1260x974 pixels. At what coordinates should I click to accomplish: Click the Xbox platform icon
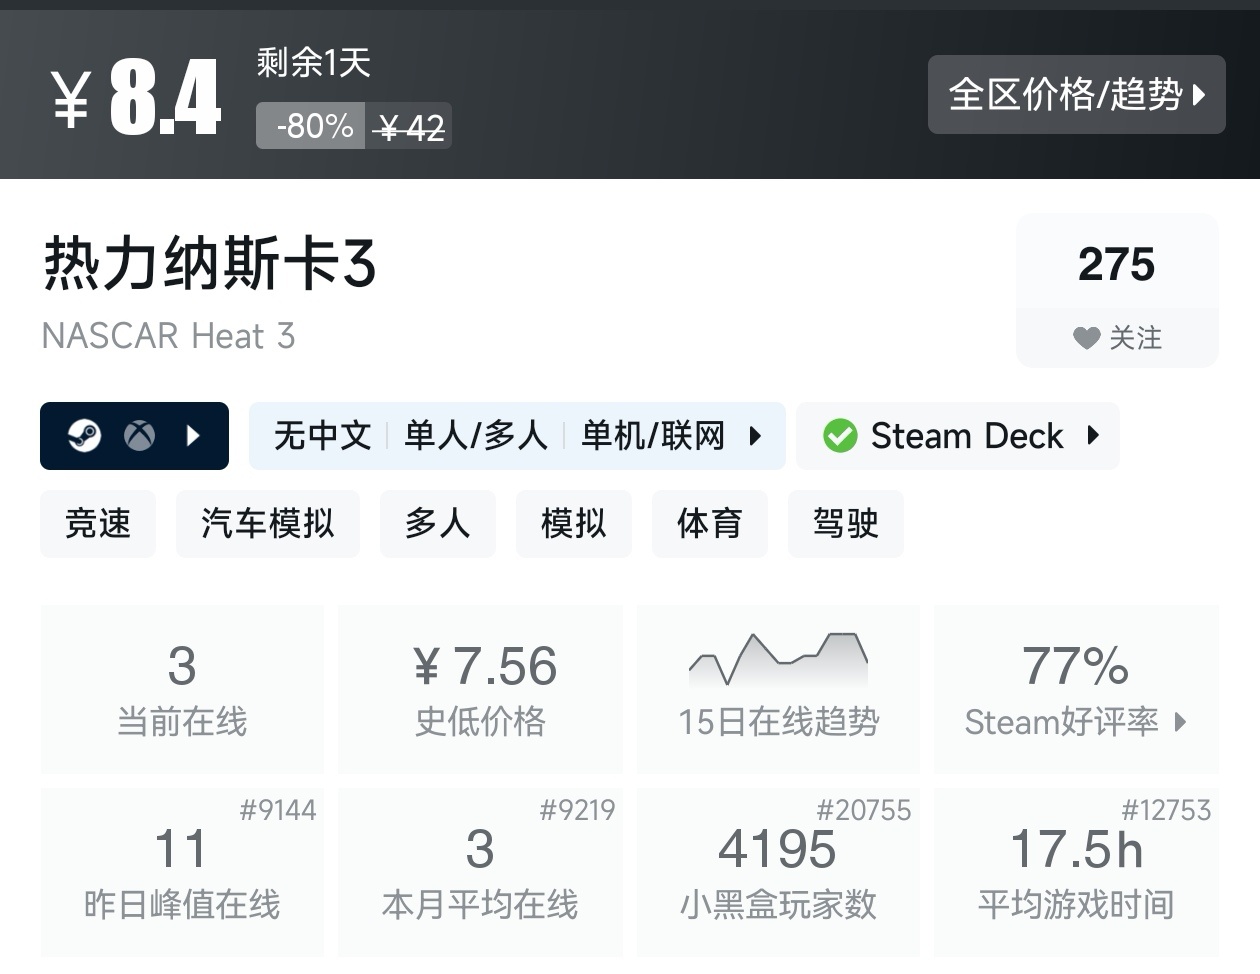click(x=139, y=436)
